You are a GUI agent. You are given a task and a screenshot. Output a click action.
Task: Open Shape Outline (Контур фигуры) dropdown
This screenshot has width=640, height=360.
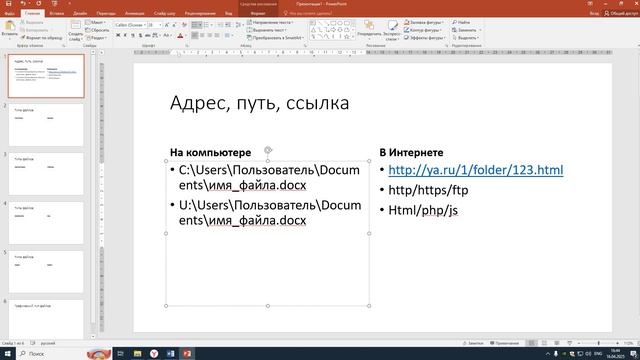click(423, 30)
